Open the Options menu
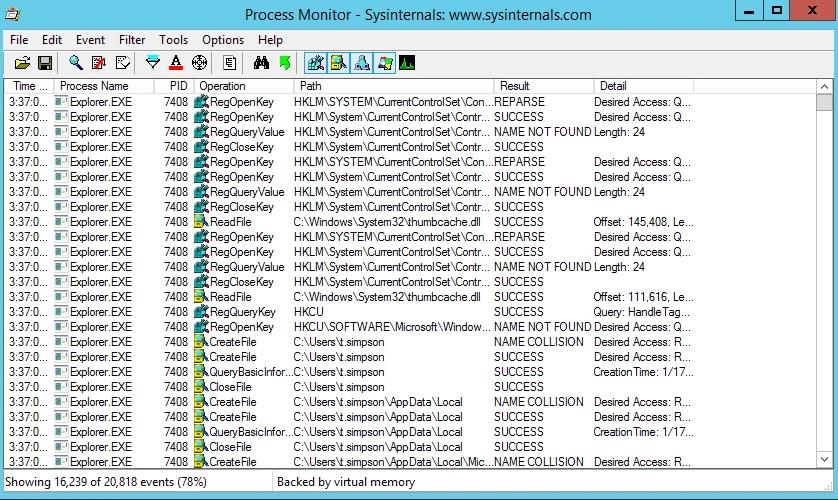This screenshot has height=500, width=838. click(223, 40)
